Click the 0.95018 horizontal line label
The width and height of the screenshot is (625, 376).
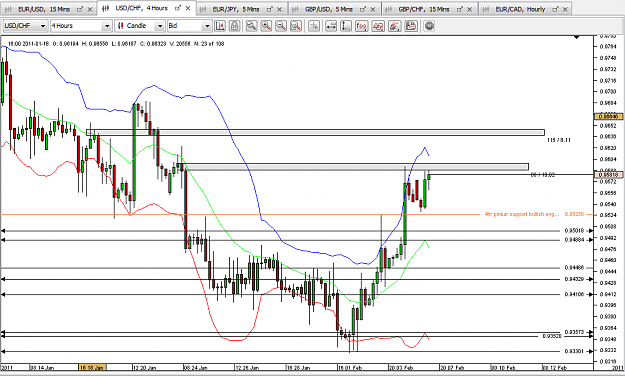(x=574, y=230)
